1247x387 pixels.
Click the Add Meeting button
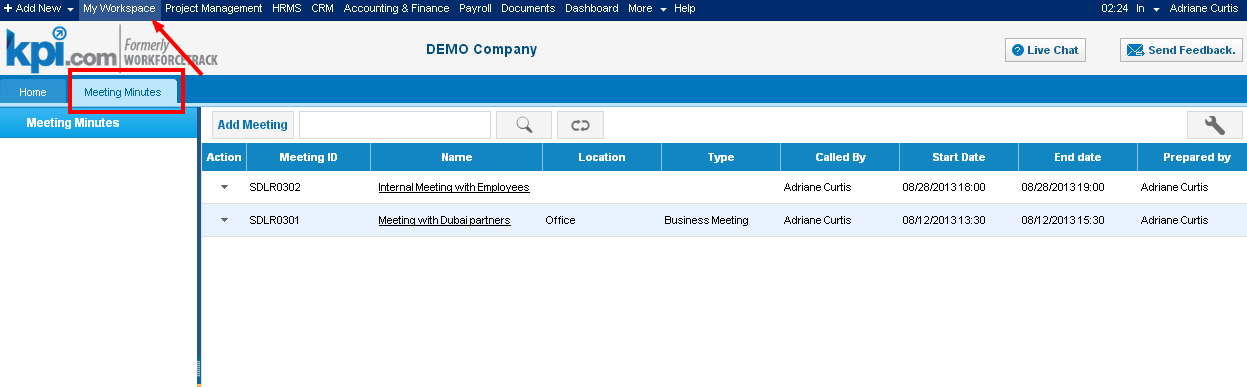click(252, 125)
